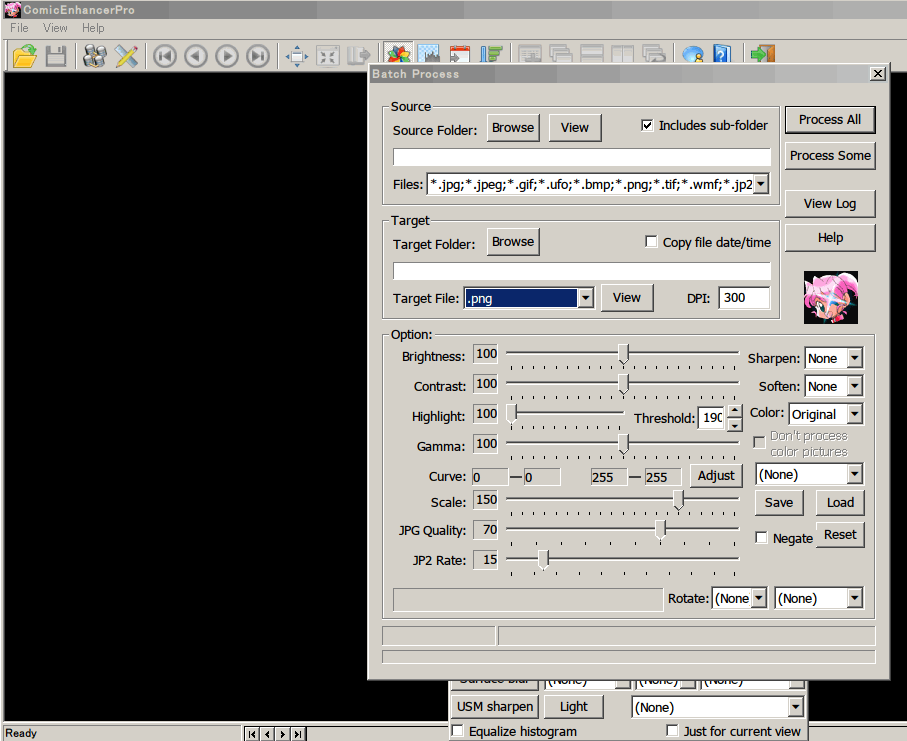This screenshot has width=907, height=741.
Task: Click the Scale slider handle
Action: (x=679, y=500)
